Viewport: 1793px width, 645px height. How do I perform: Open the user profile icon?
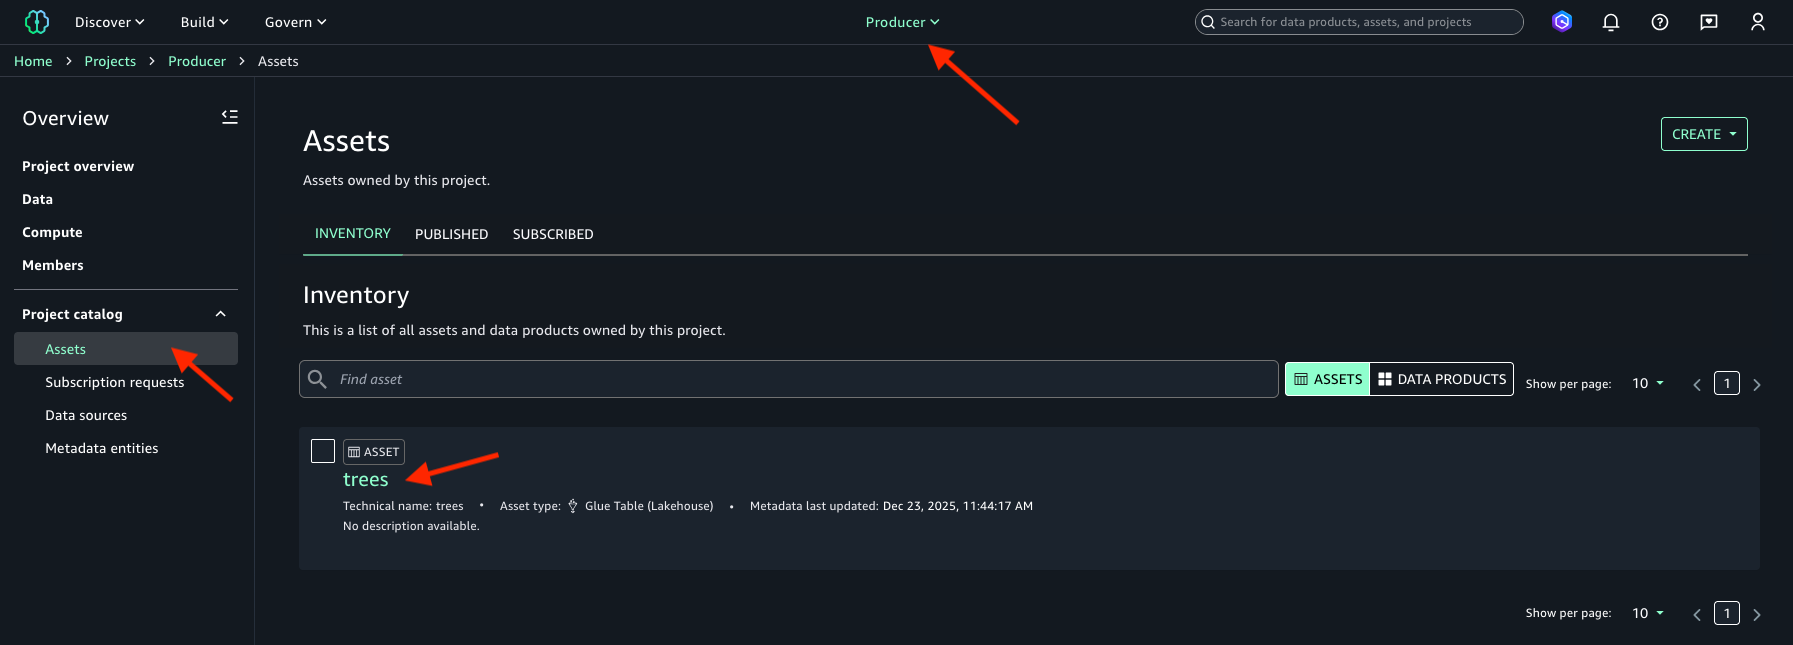[1758, 22]
